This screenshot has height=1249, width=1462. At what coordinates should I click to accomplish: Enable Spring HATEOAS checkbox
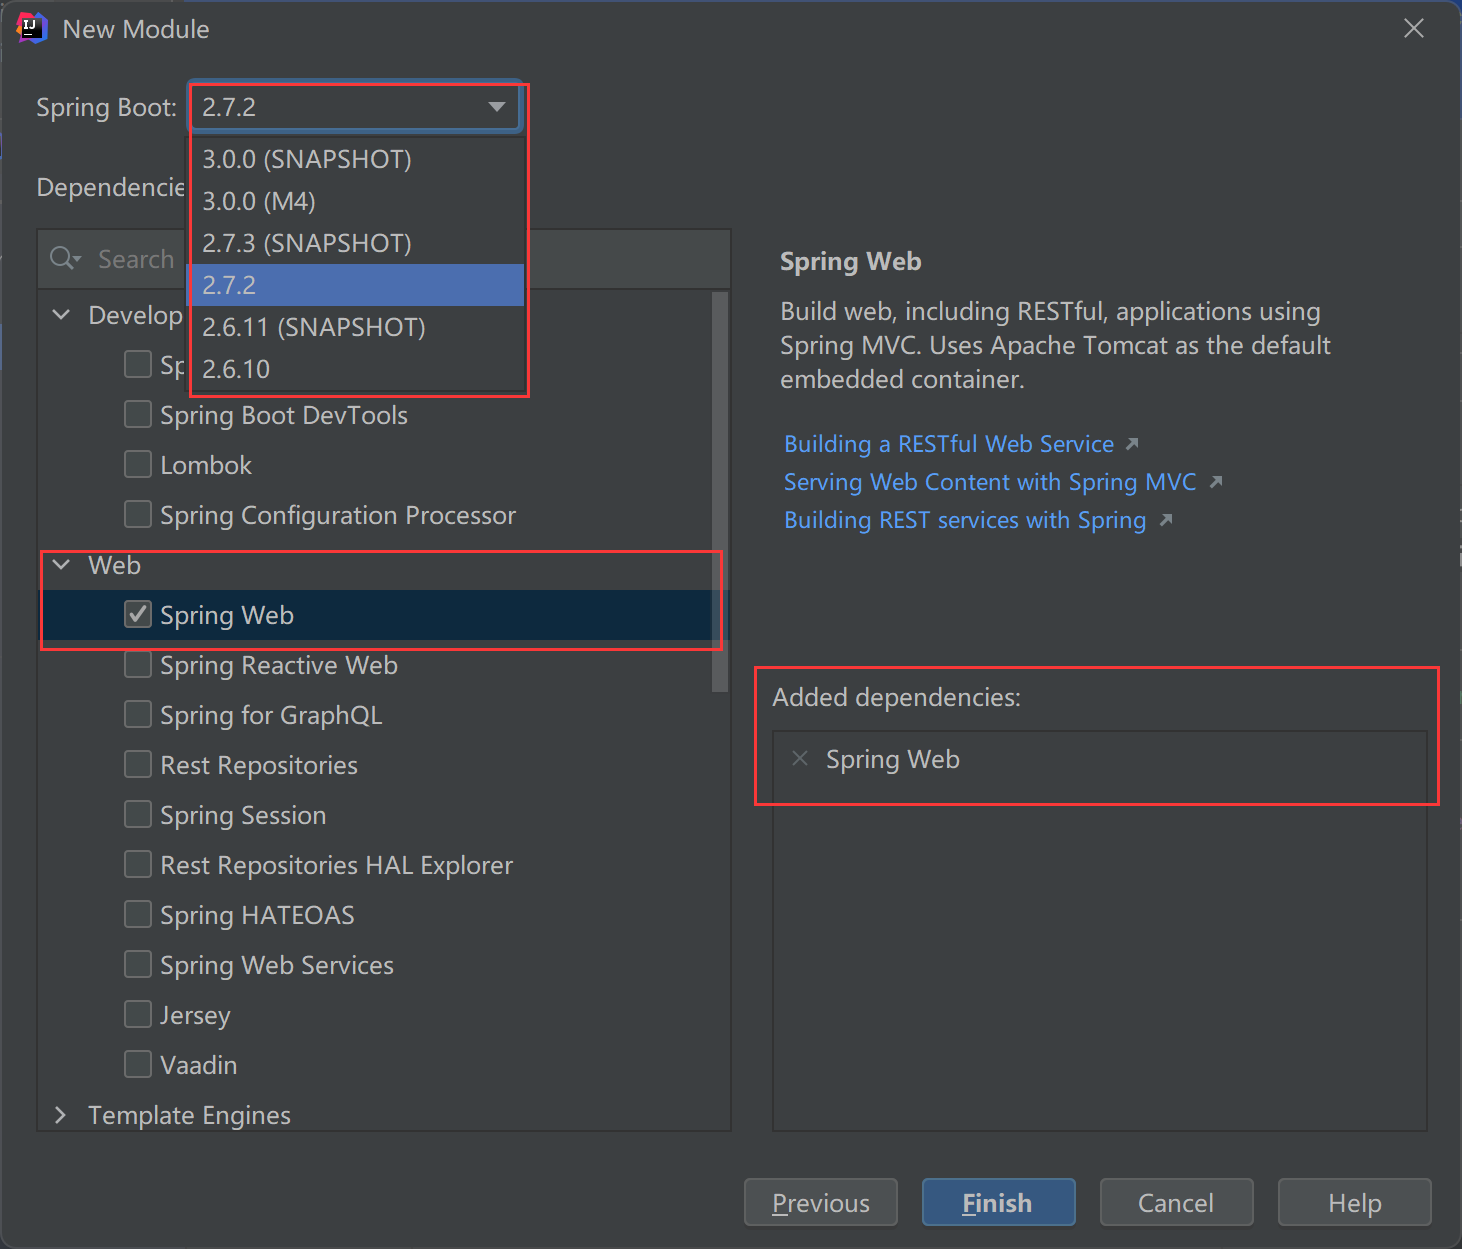coord(138,914)
